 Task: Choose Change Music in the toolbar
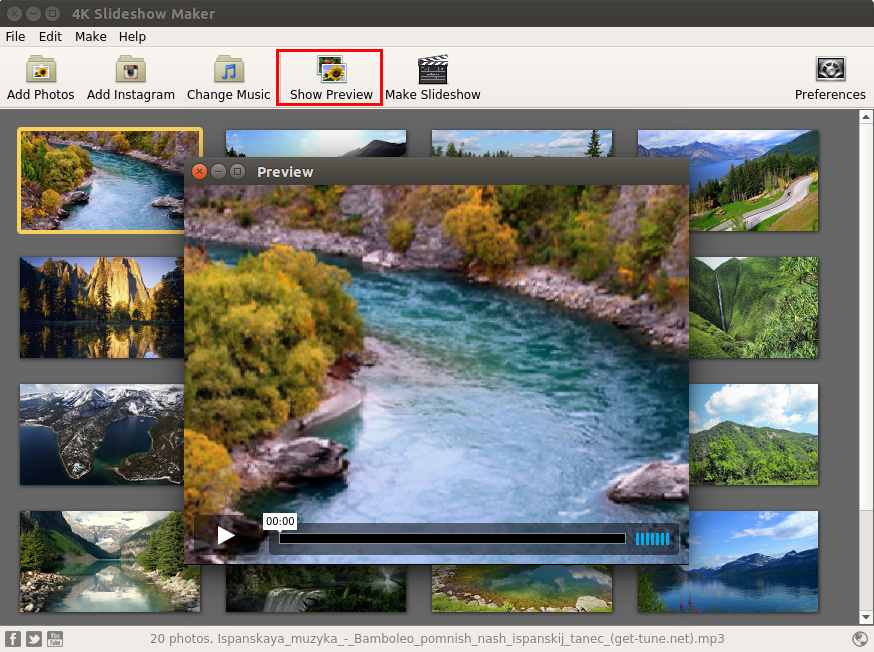pyautogui.click(x=229, y=78)
